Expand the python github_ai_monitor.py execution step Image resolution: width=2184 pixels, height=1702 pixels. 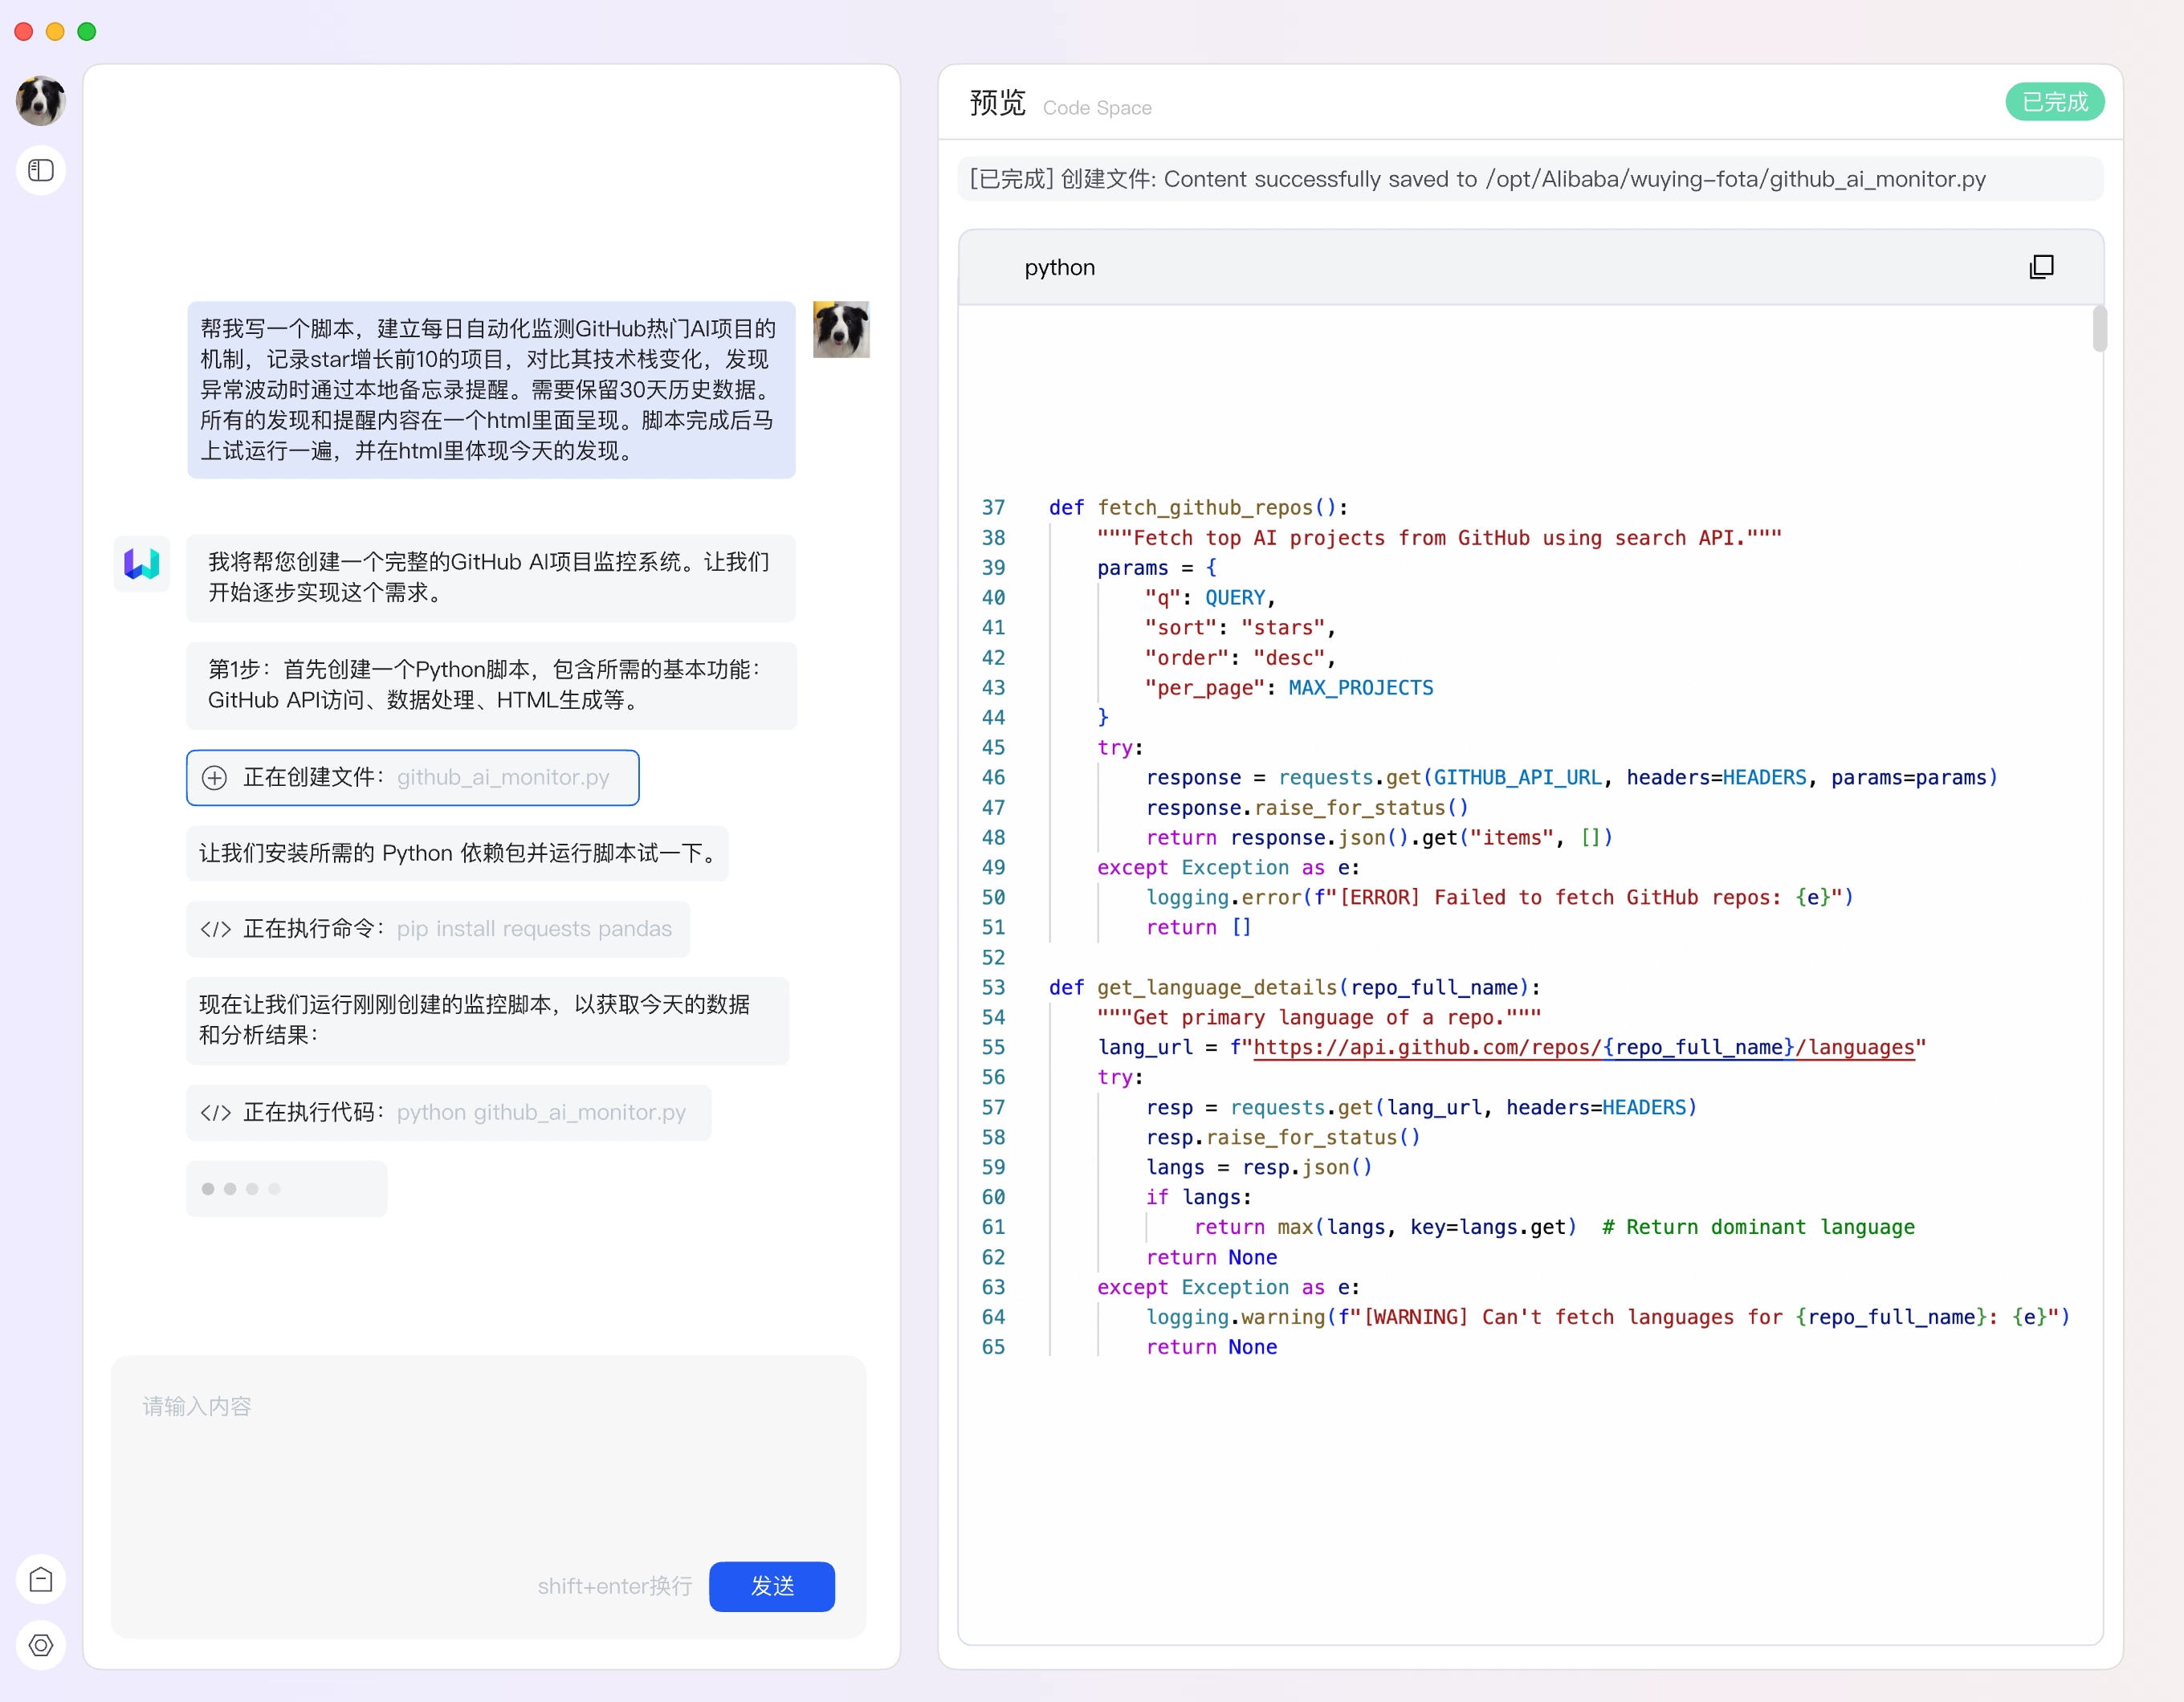click(448, 1113)
